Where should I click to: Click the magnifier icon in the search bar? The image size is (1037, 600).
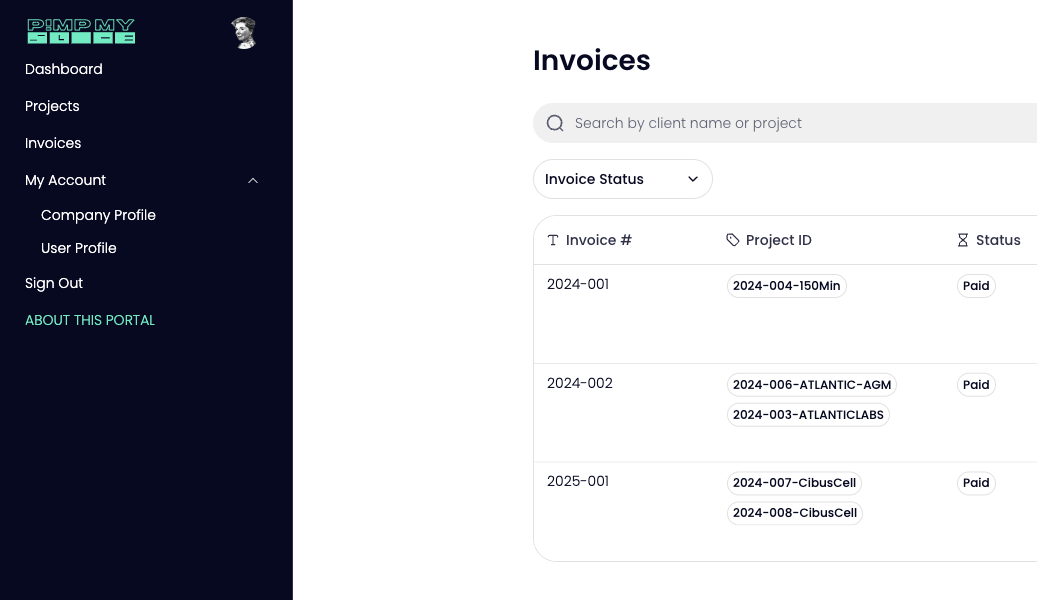pyautogui.click(x=555, y=122)
